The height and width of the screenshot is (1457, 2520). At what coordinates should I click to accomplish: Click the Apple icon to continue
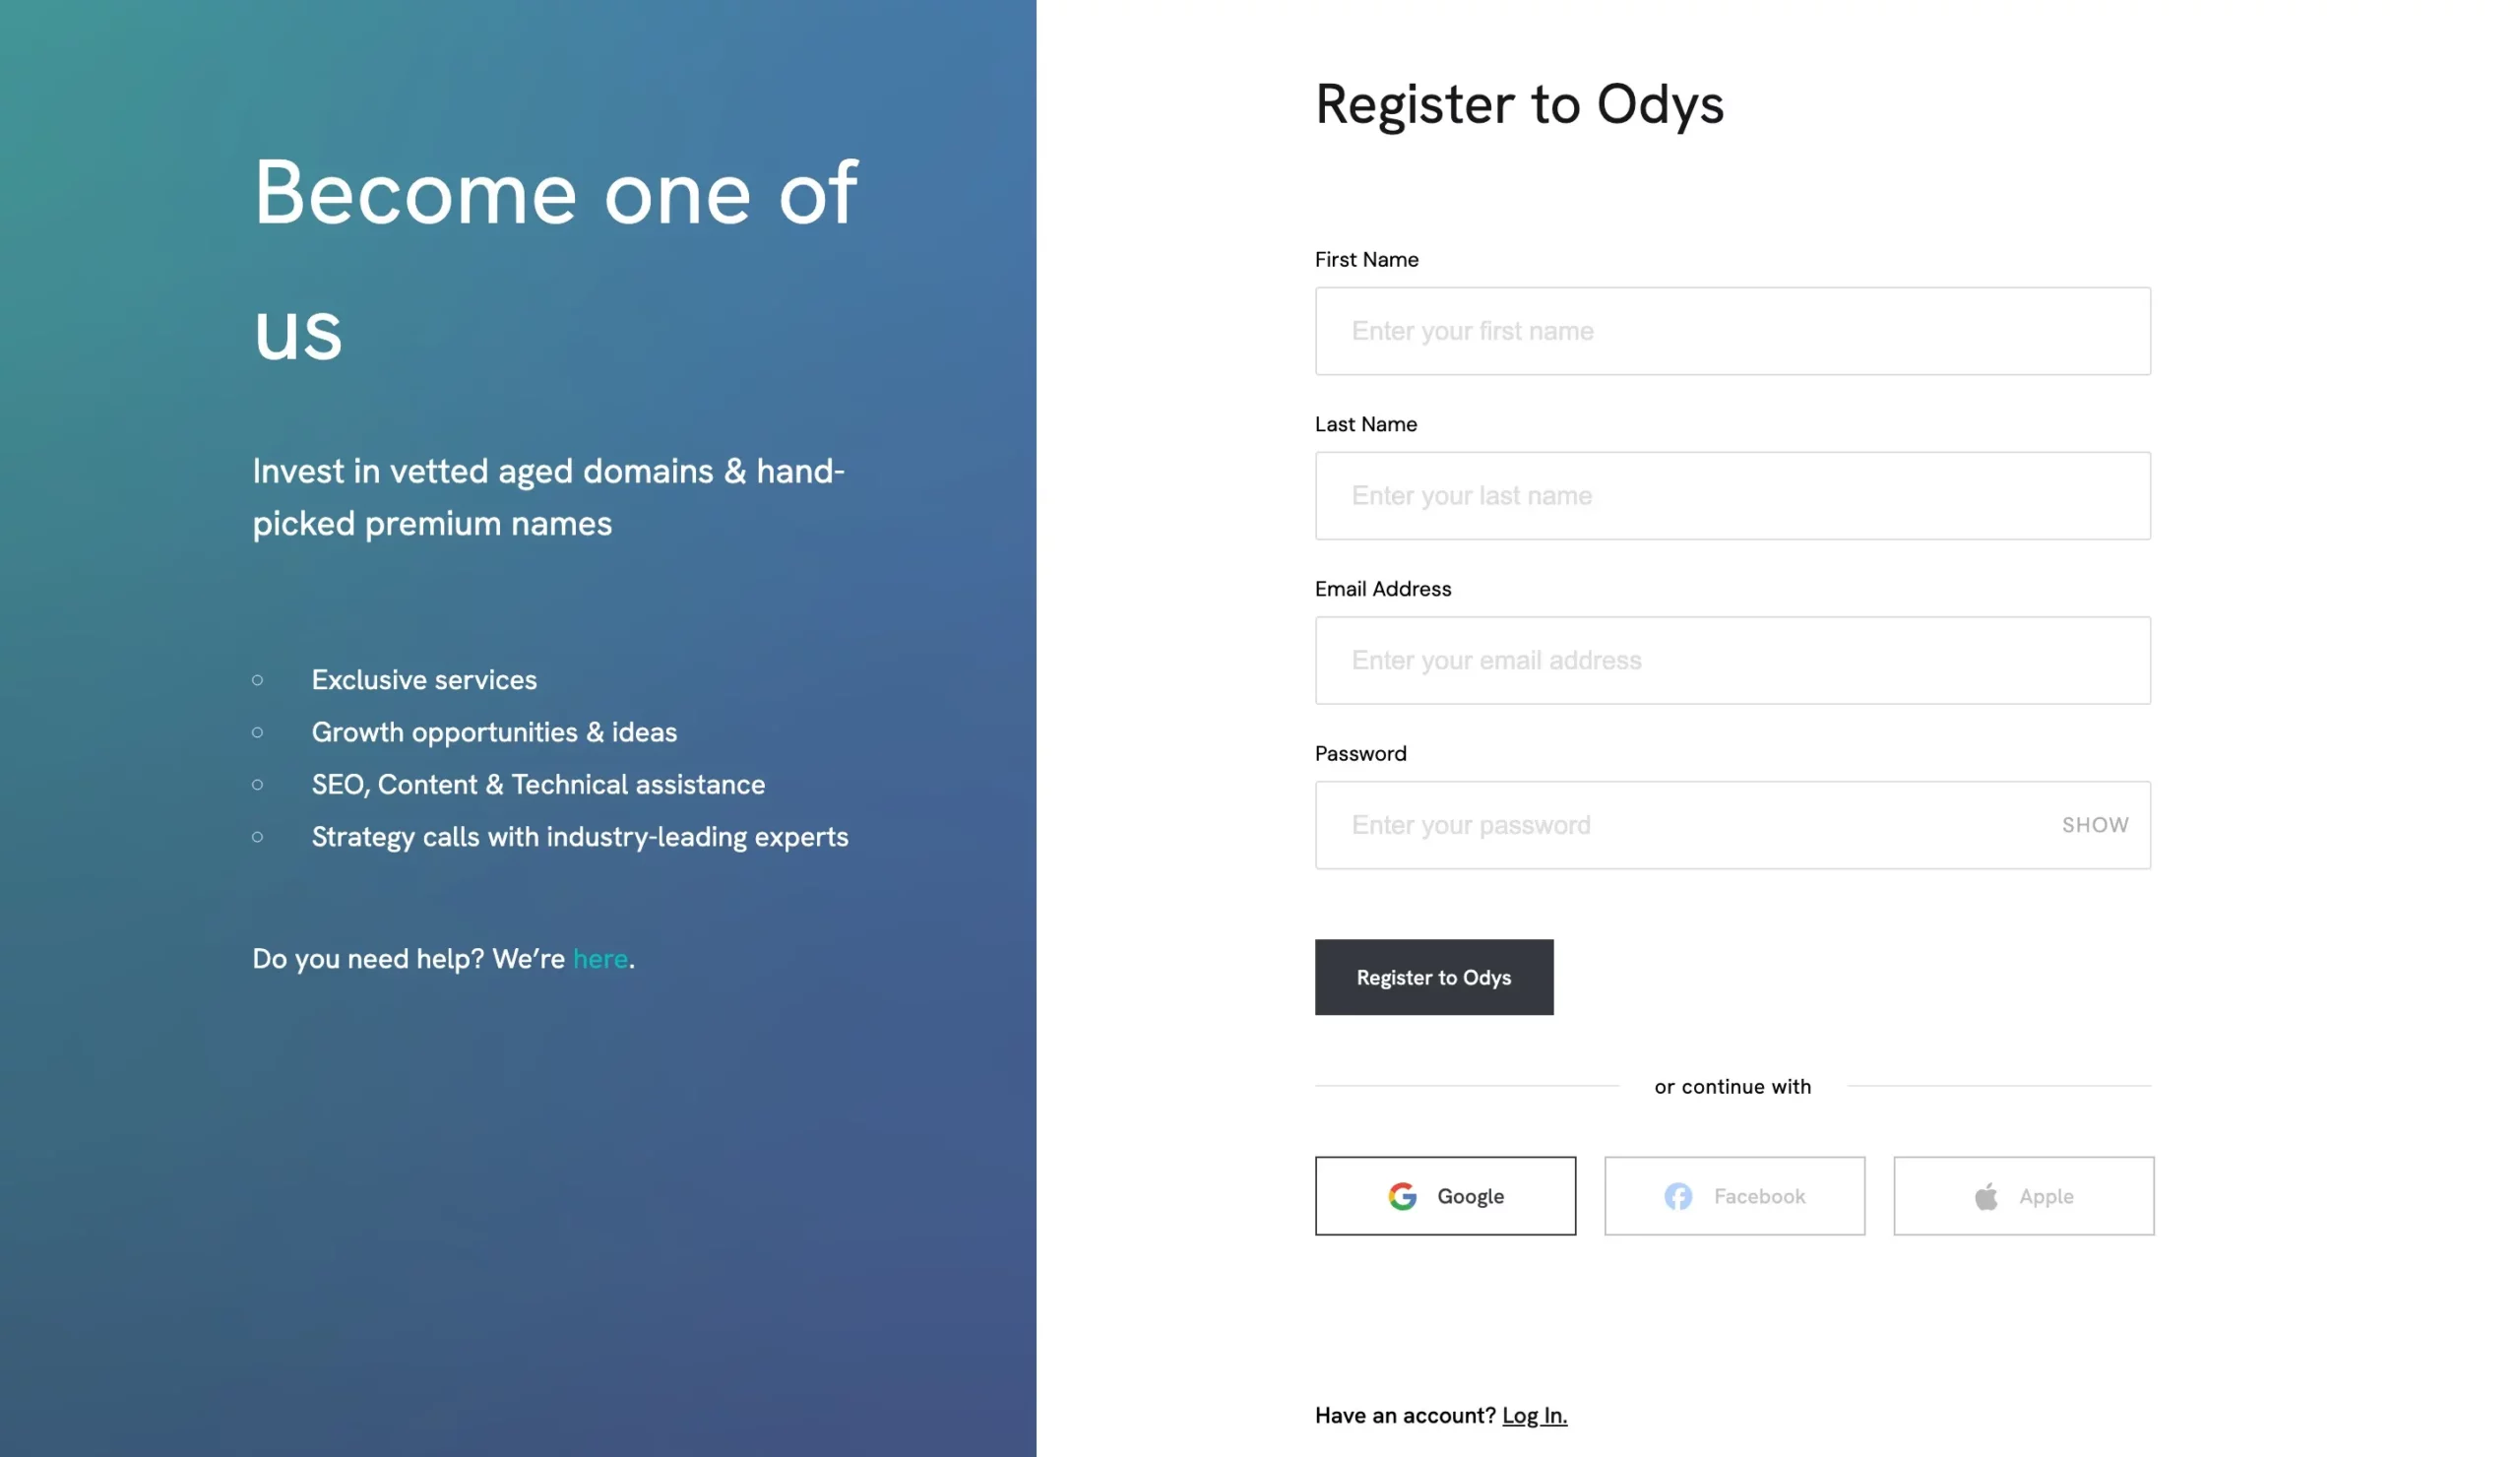point(1984,1197)
